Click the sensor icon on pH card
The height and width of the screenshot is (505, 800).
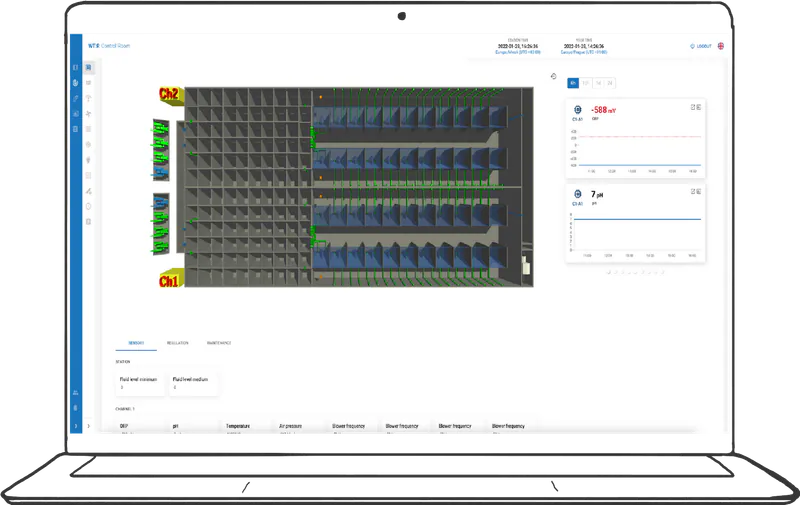click(577, 193)
